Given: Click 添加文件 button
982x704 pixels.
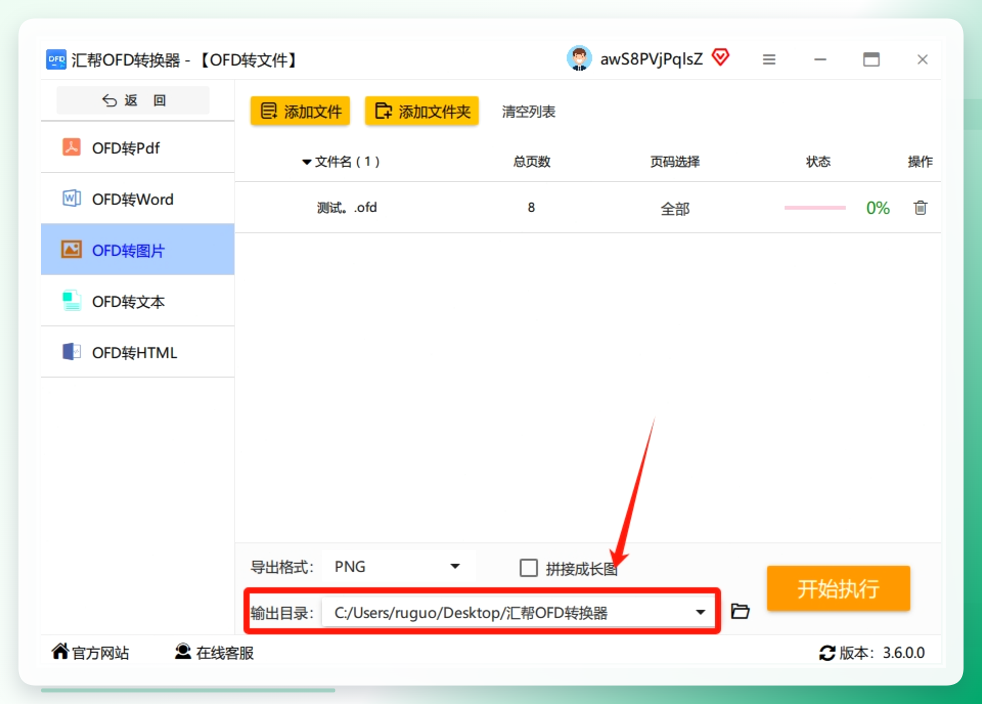Looking at the screenshot, I should [x=301, y=111].
